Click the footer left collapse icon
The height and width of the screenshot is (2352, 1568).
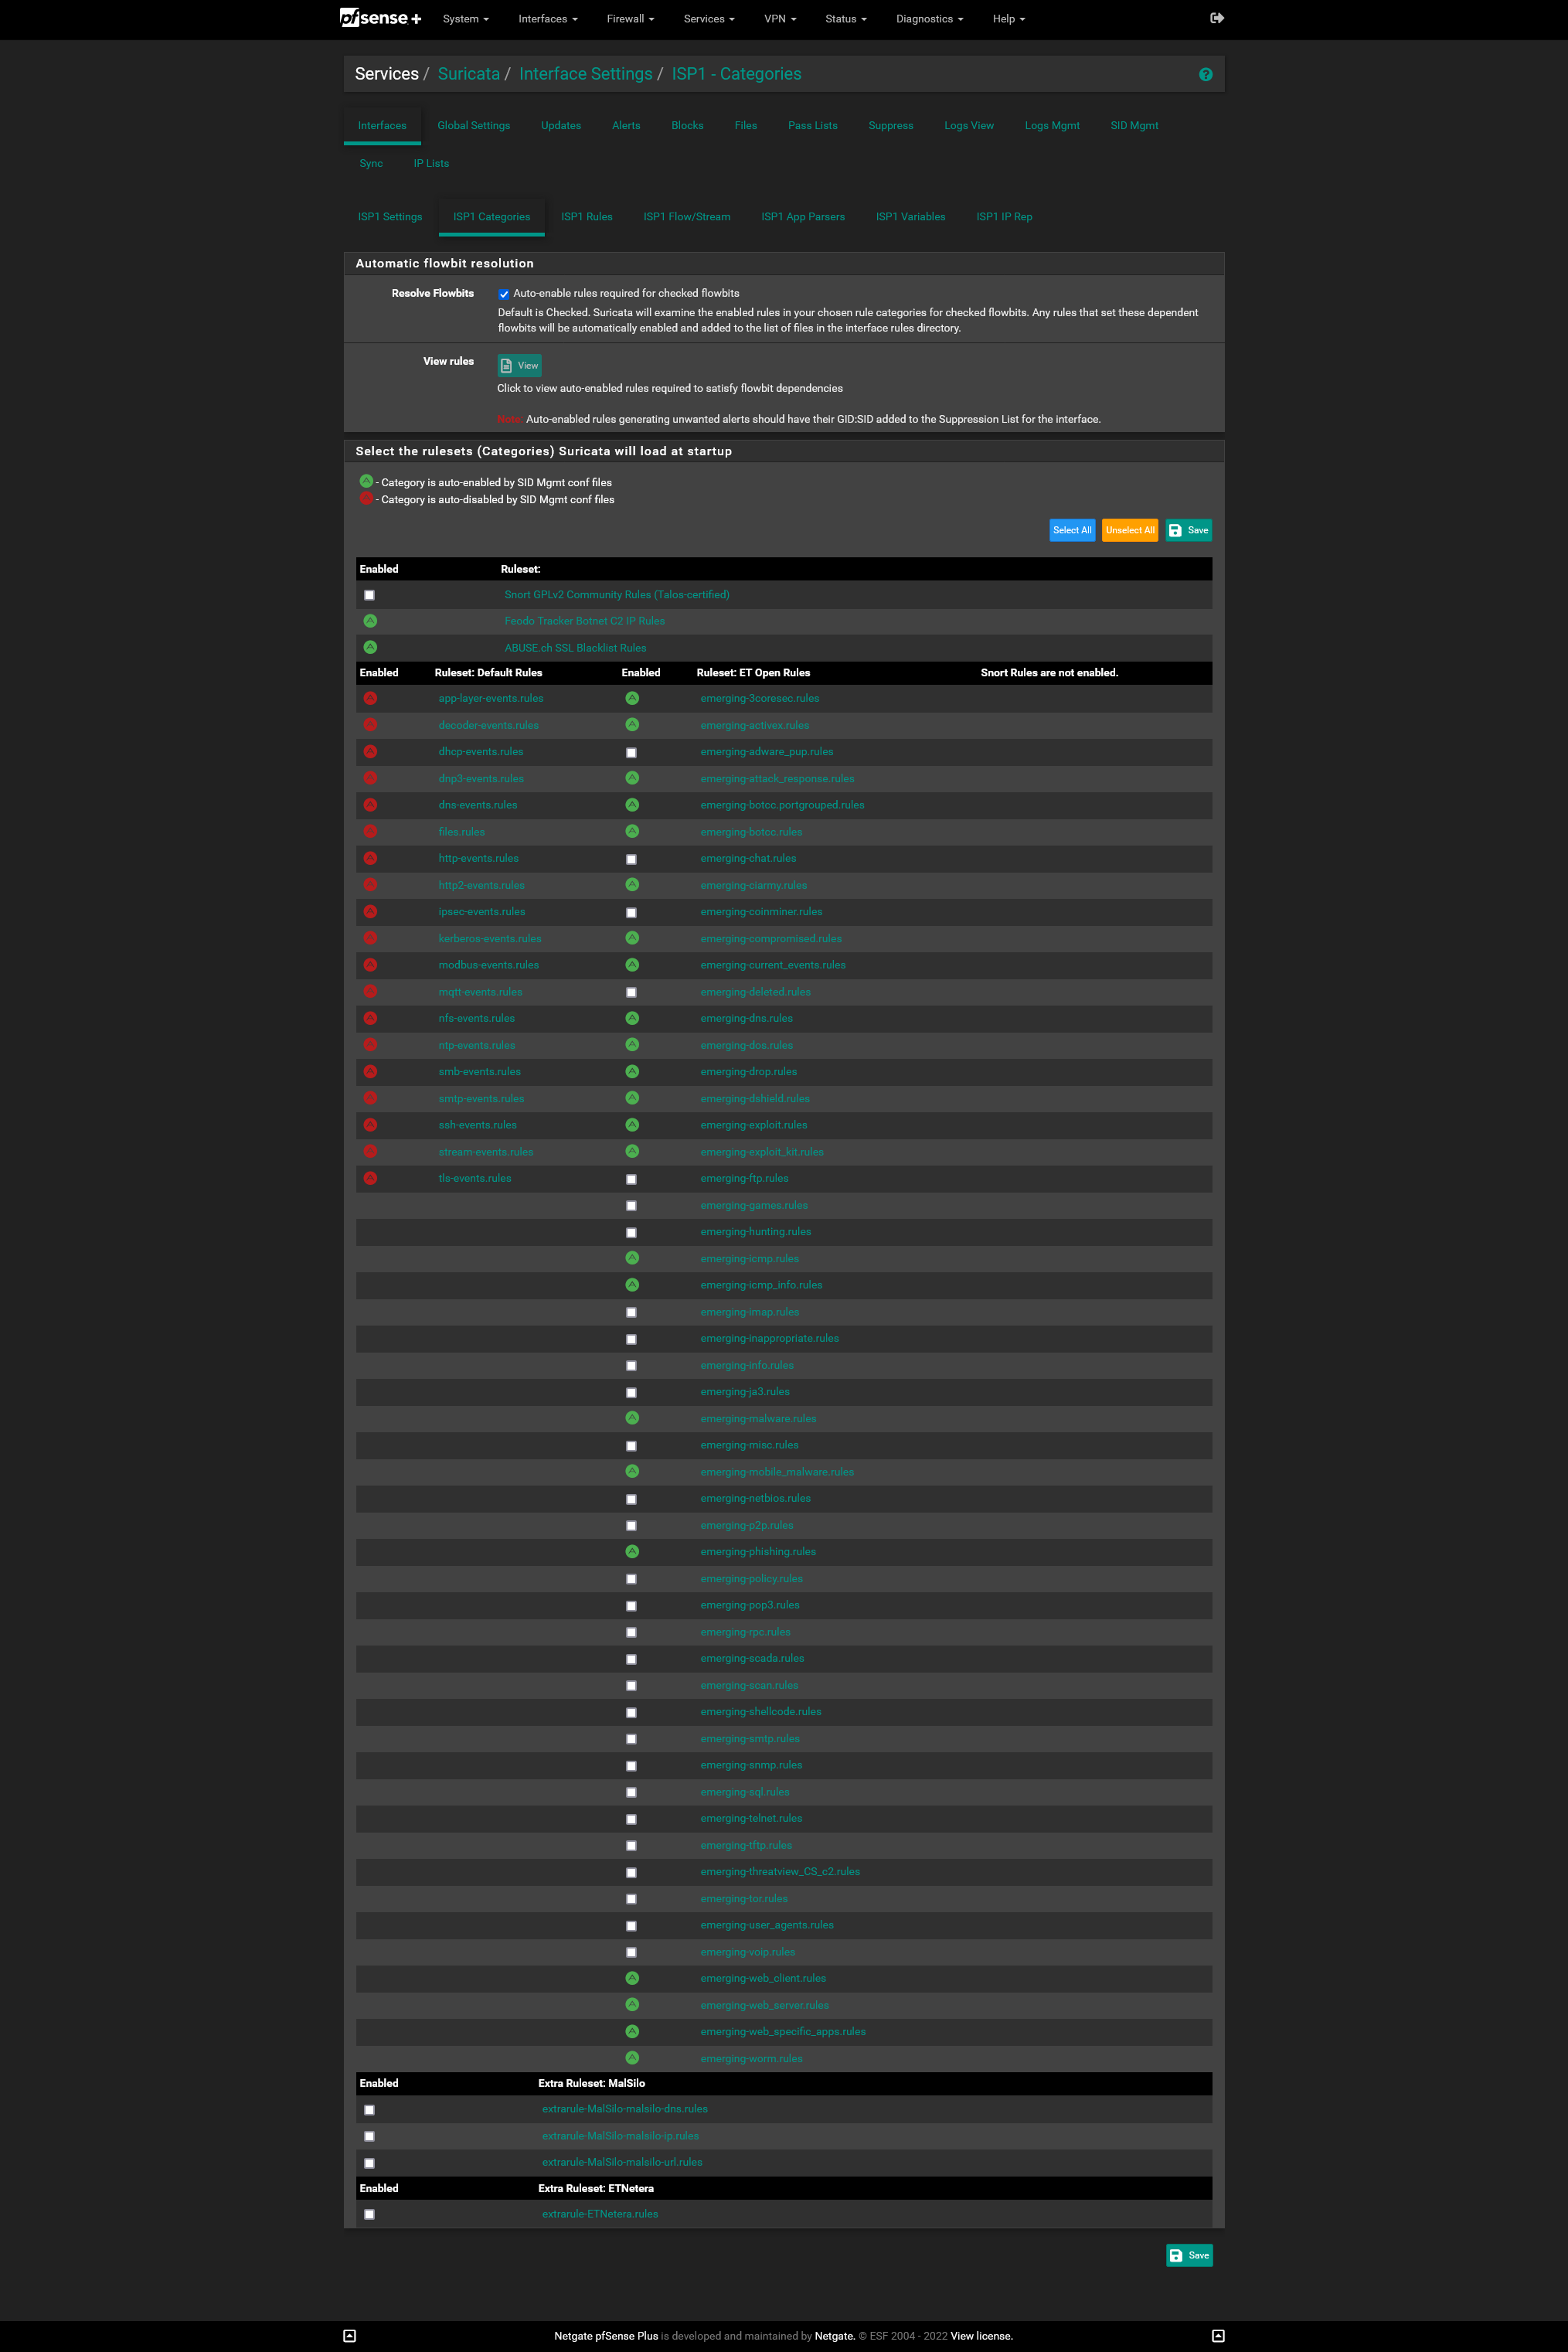coord(349,2336)
